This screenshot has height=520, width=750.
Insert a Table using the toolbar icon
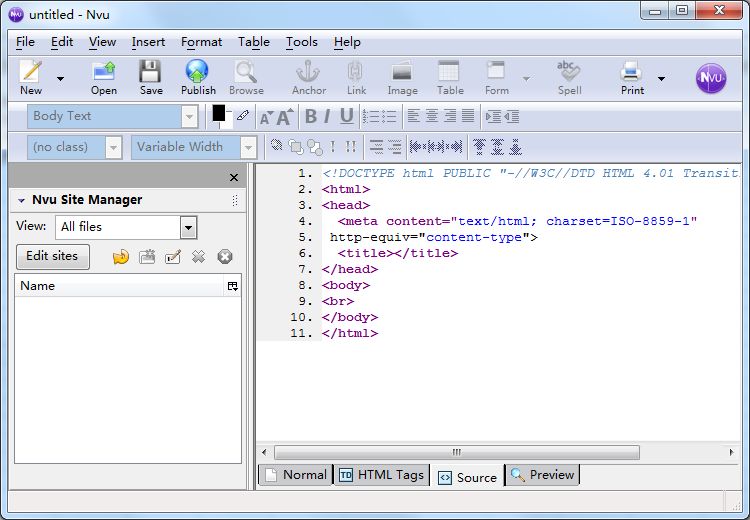click(450, 77)
